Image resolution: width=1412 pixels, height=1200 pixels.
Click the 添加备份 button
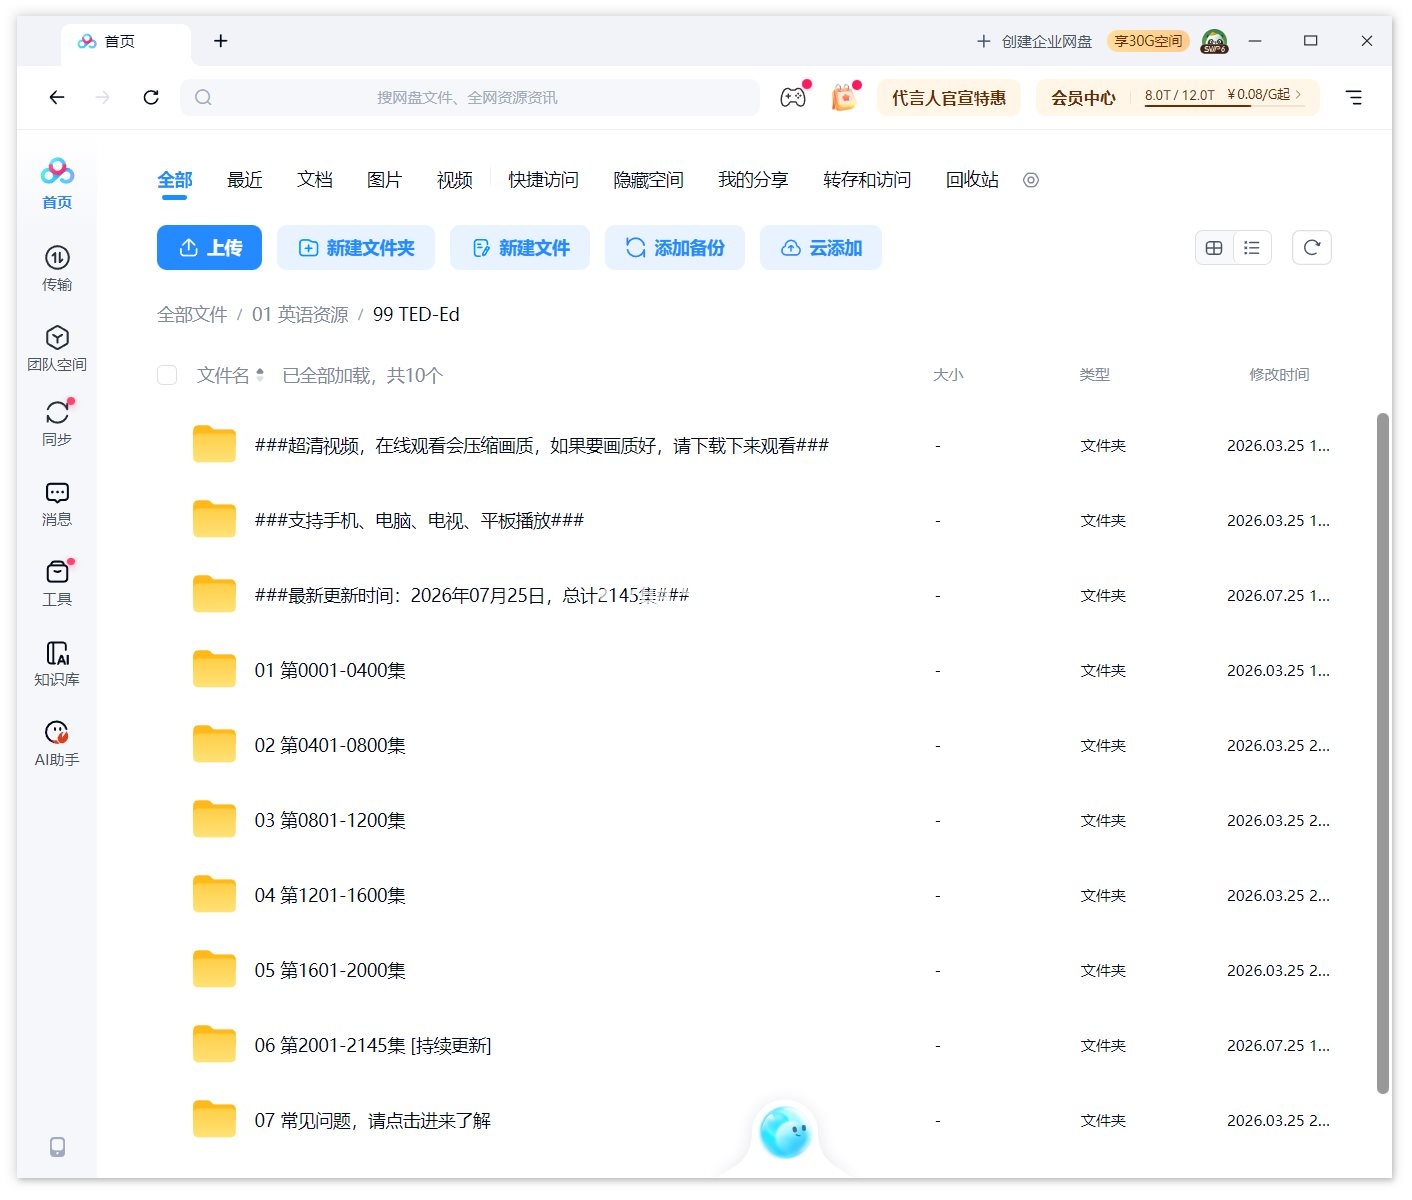click(x=675, y=248)
